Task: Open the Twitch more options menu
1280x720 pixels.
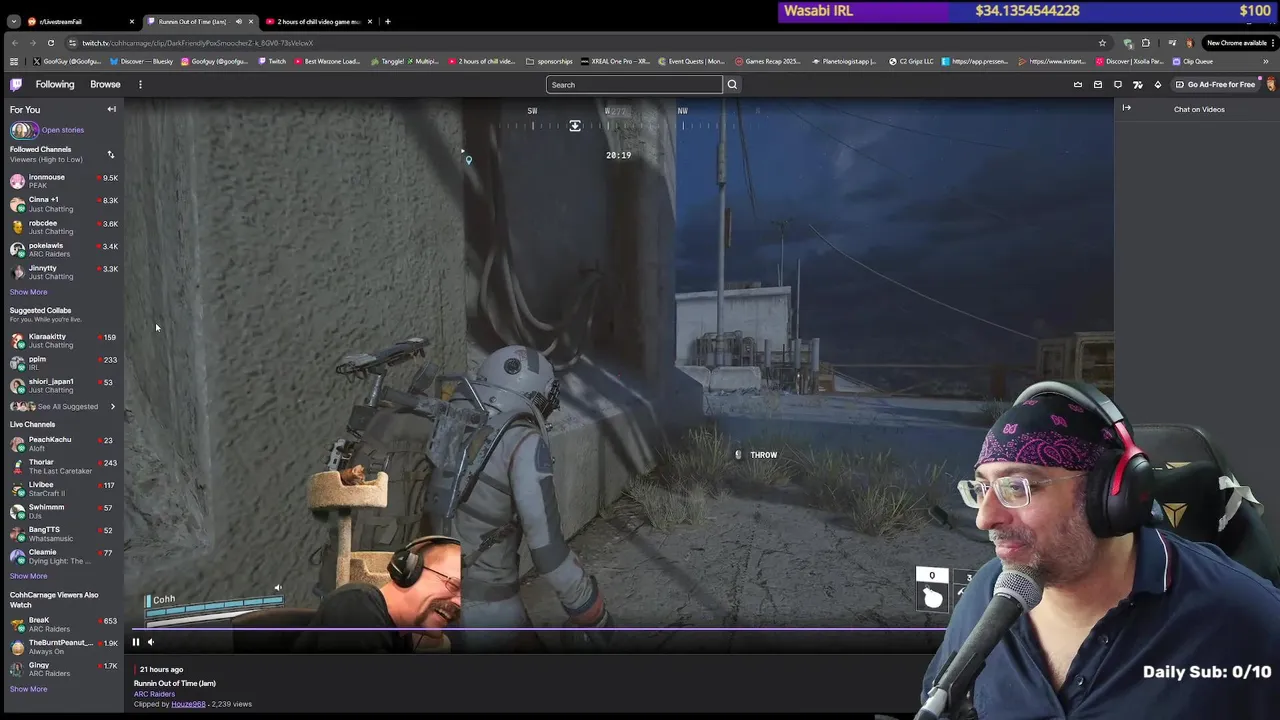Action: tap(140, 85)
